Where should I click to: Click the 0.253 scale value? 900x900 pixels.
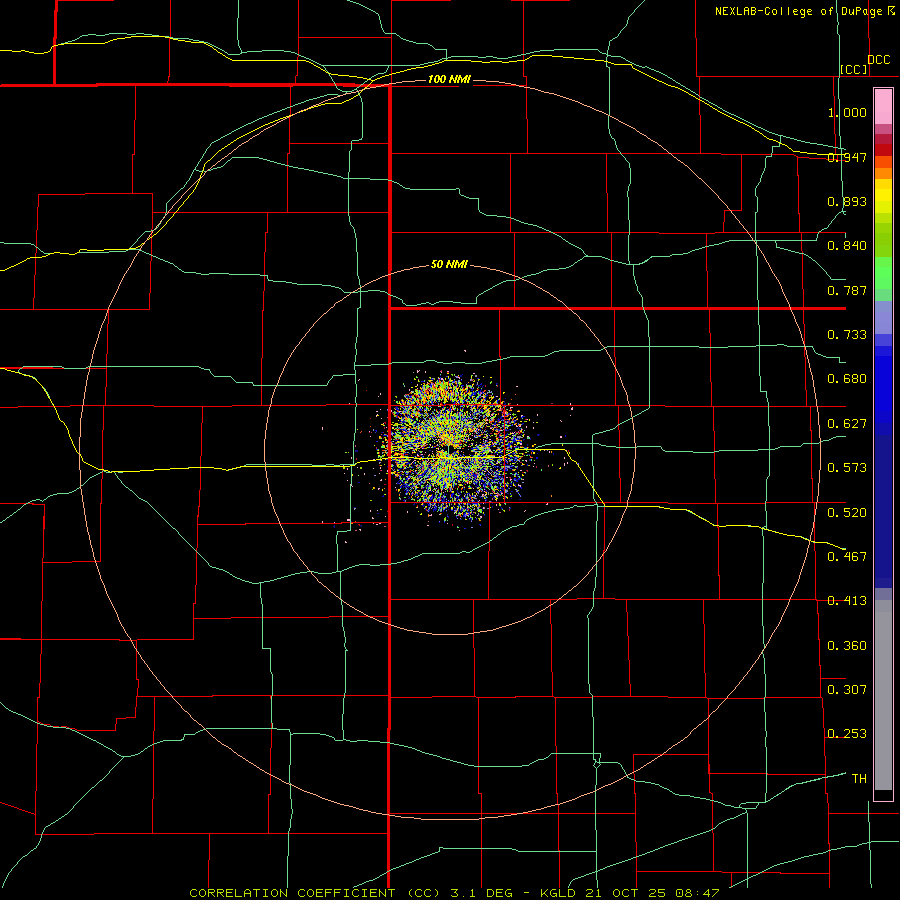(x=847, y=734)
